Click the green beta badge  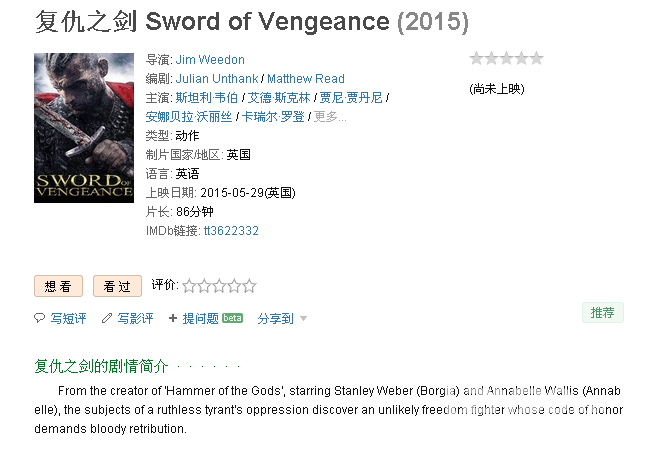pyautogui.click(x=232, y=318)
